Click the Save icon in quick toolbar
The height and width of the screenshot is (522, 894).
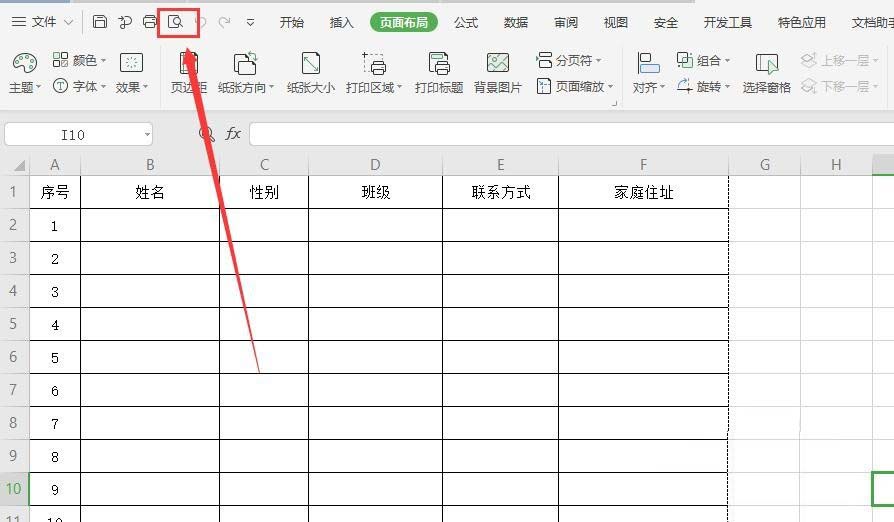click(x=100, y=22)
